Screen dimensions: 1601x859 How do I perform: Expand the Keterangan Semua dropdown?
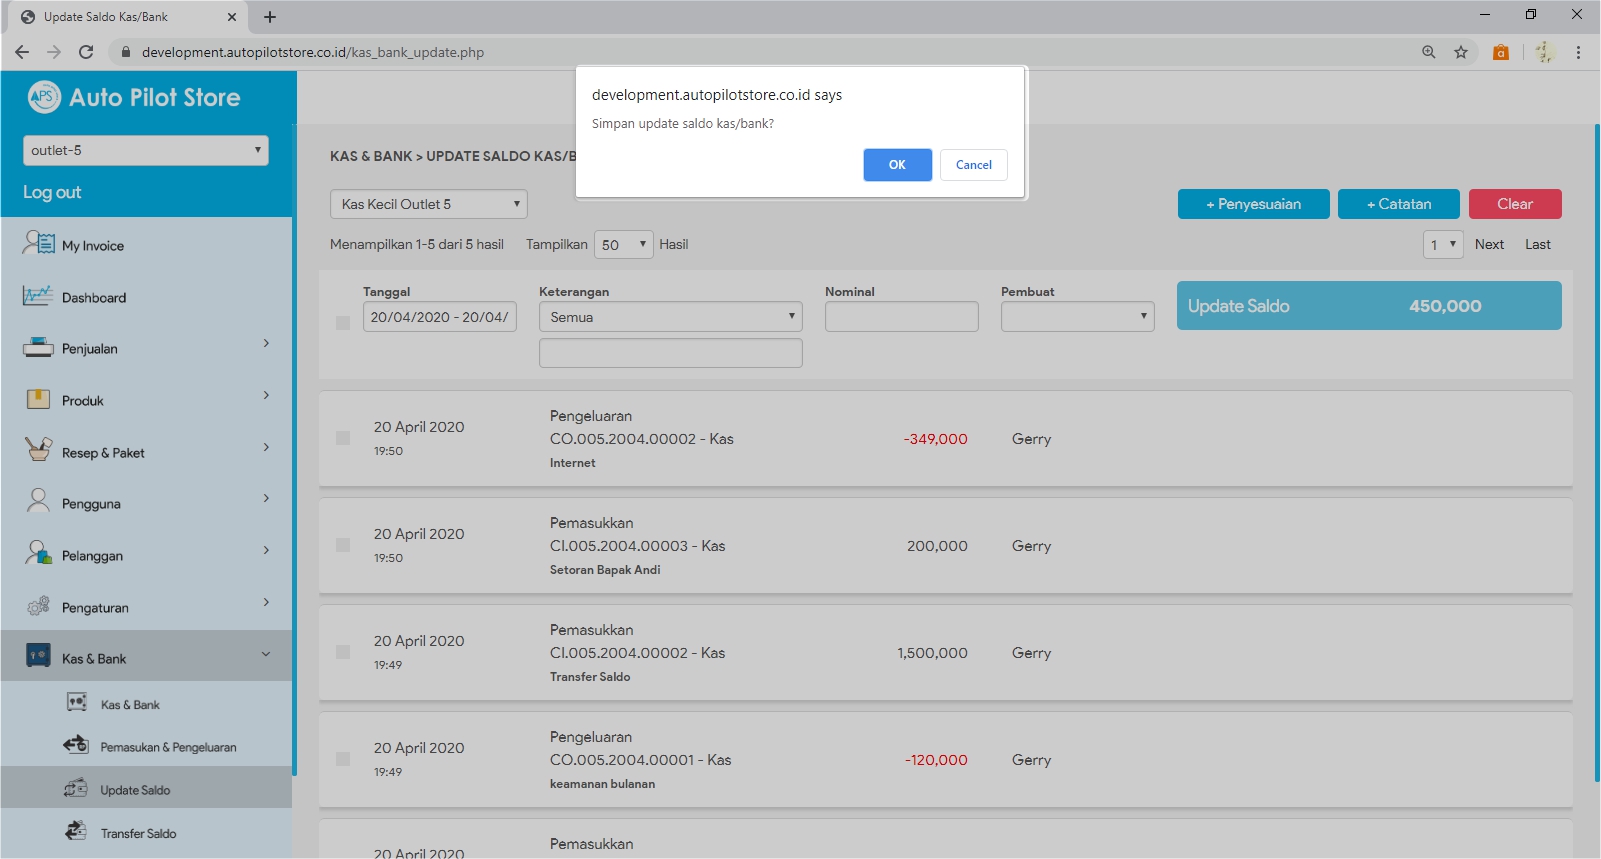pyautogui.click(x=670, y=317)
